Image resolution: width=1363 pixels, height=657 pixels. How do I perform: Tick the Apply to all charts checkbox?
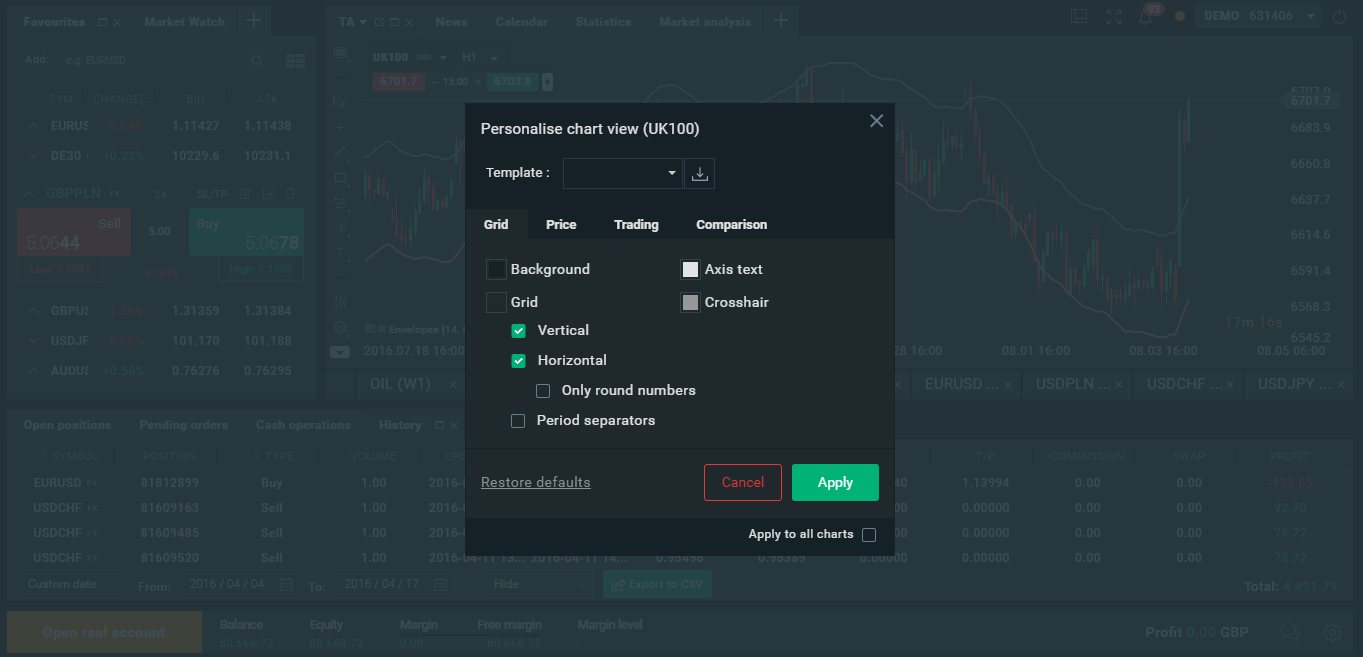(x=869, y=535)
